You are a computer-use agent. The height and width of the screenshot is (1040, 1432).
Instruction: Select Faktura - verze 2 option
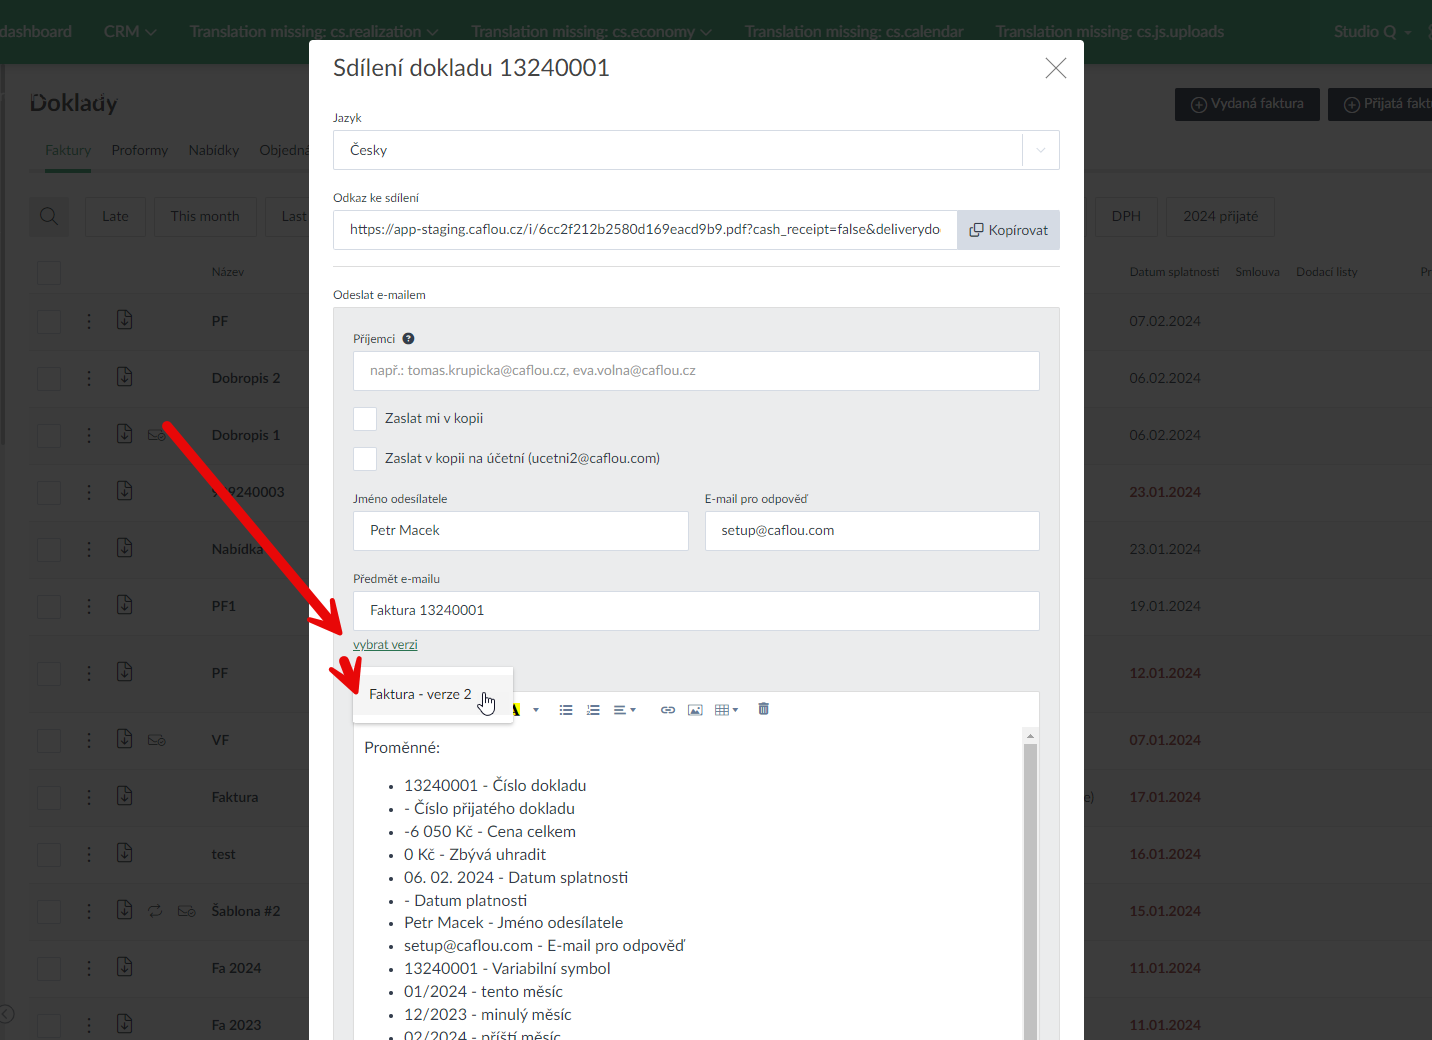pyautogui.click(x=420, y=694)
